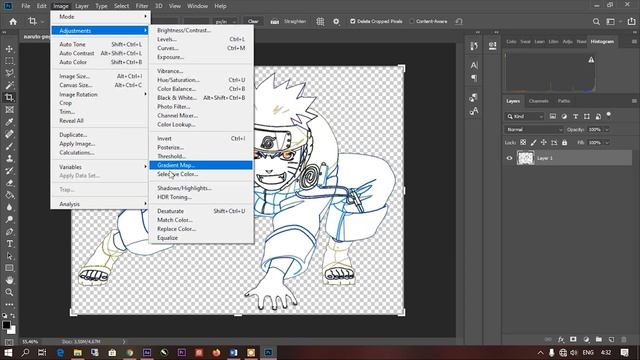Switch to the Channels tab

(538, 101)
